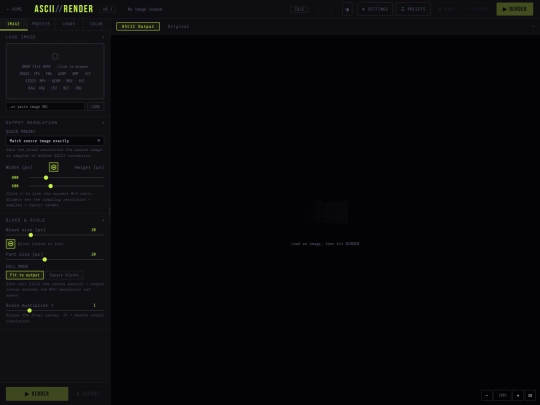Zoom in with the plus button

coord(518,395)
